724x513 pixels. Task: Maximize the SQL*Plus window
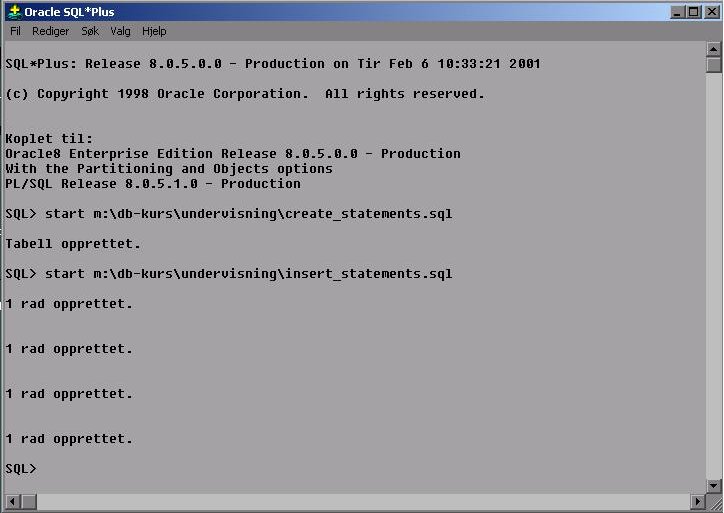tap(694, 12)
